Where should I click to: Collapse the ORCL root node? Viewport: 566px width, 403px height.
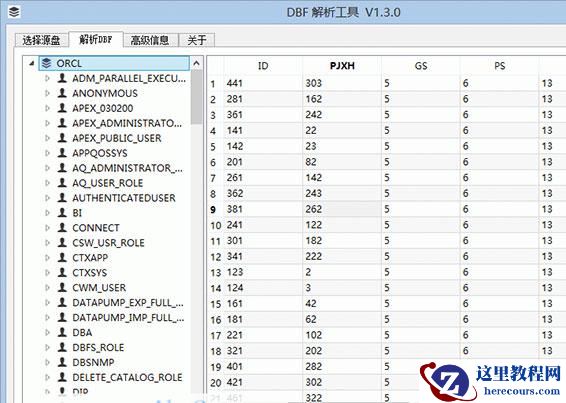tap(32, 64)
